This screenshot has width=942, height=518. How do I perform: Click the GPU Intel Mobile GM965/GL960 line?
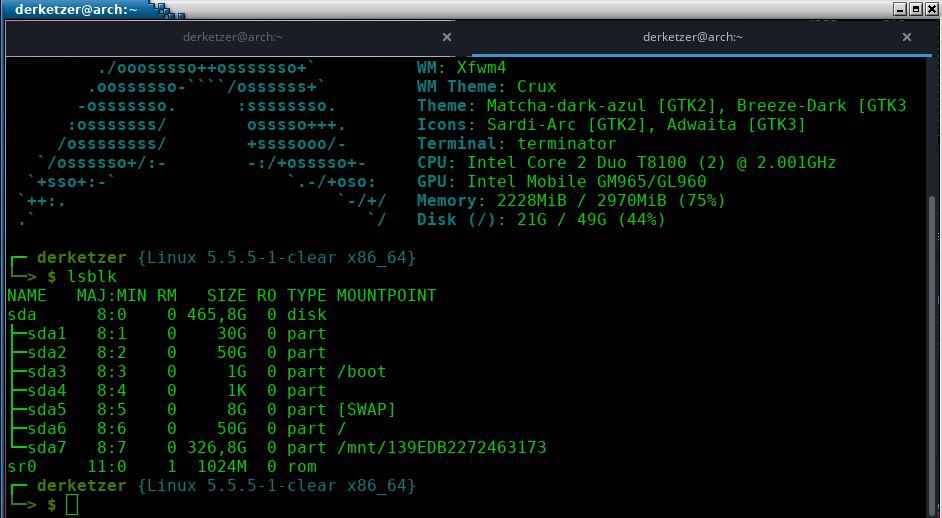point(562,182)
